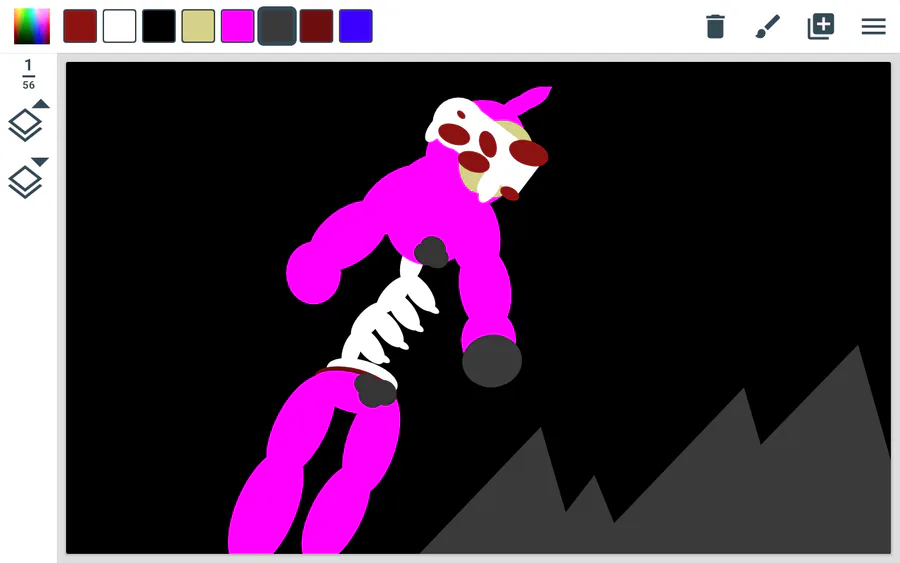Select the dark gray color swatch

pos(277,26)
